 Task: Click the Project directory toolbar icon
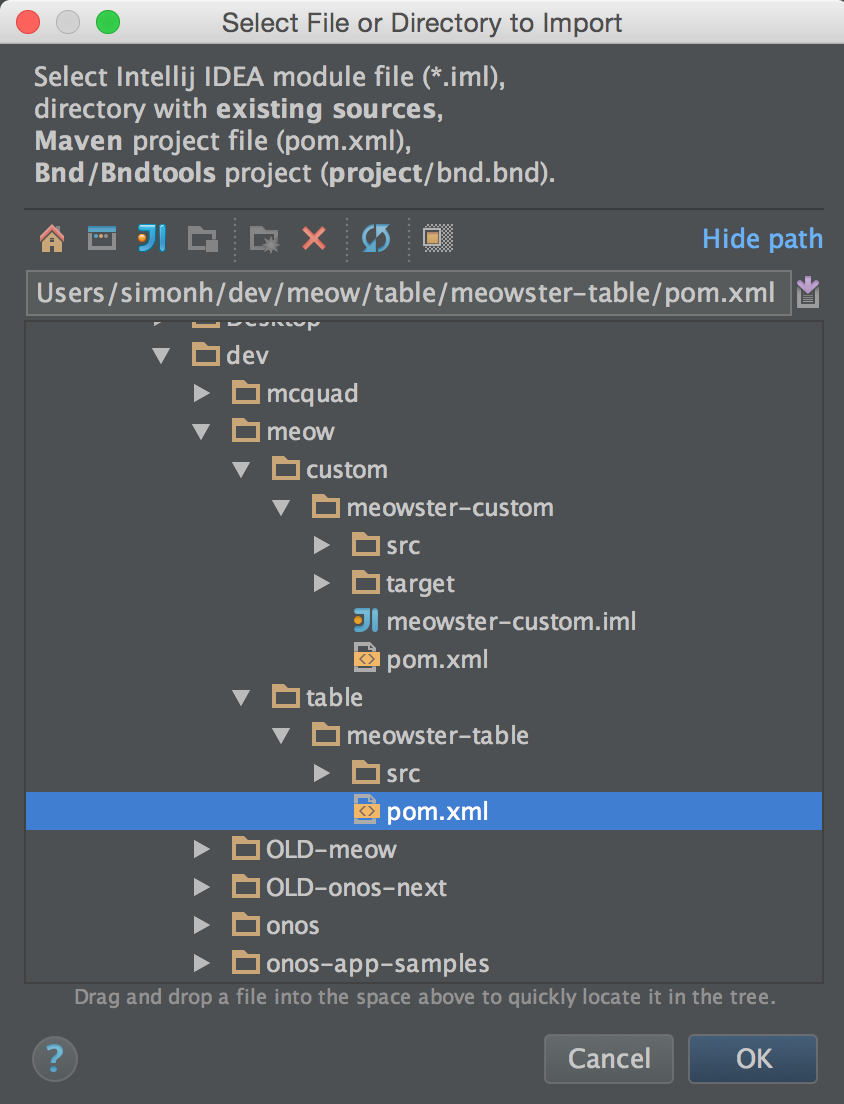152,238
